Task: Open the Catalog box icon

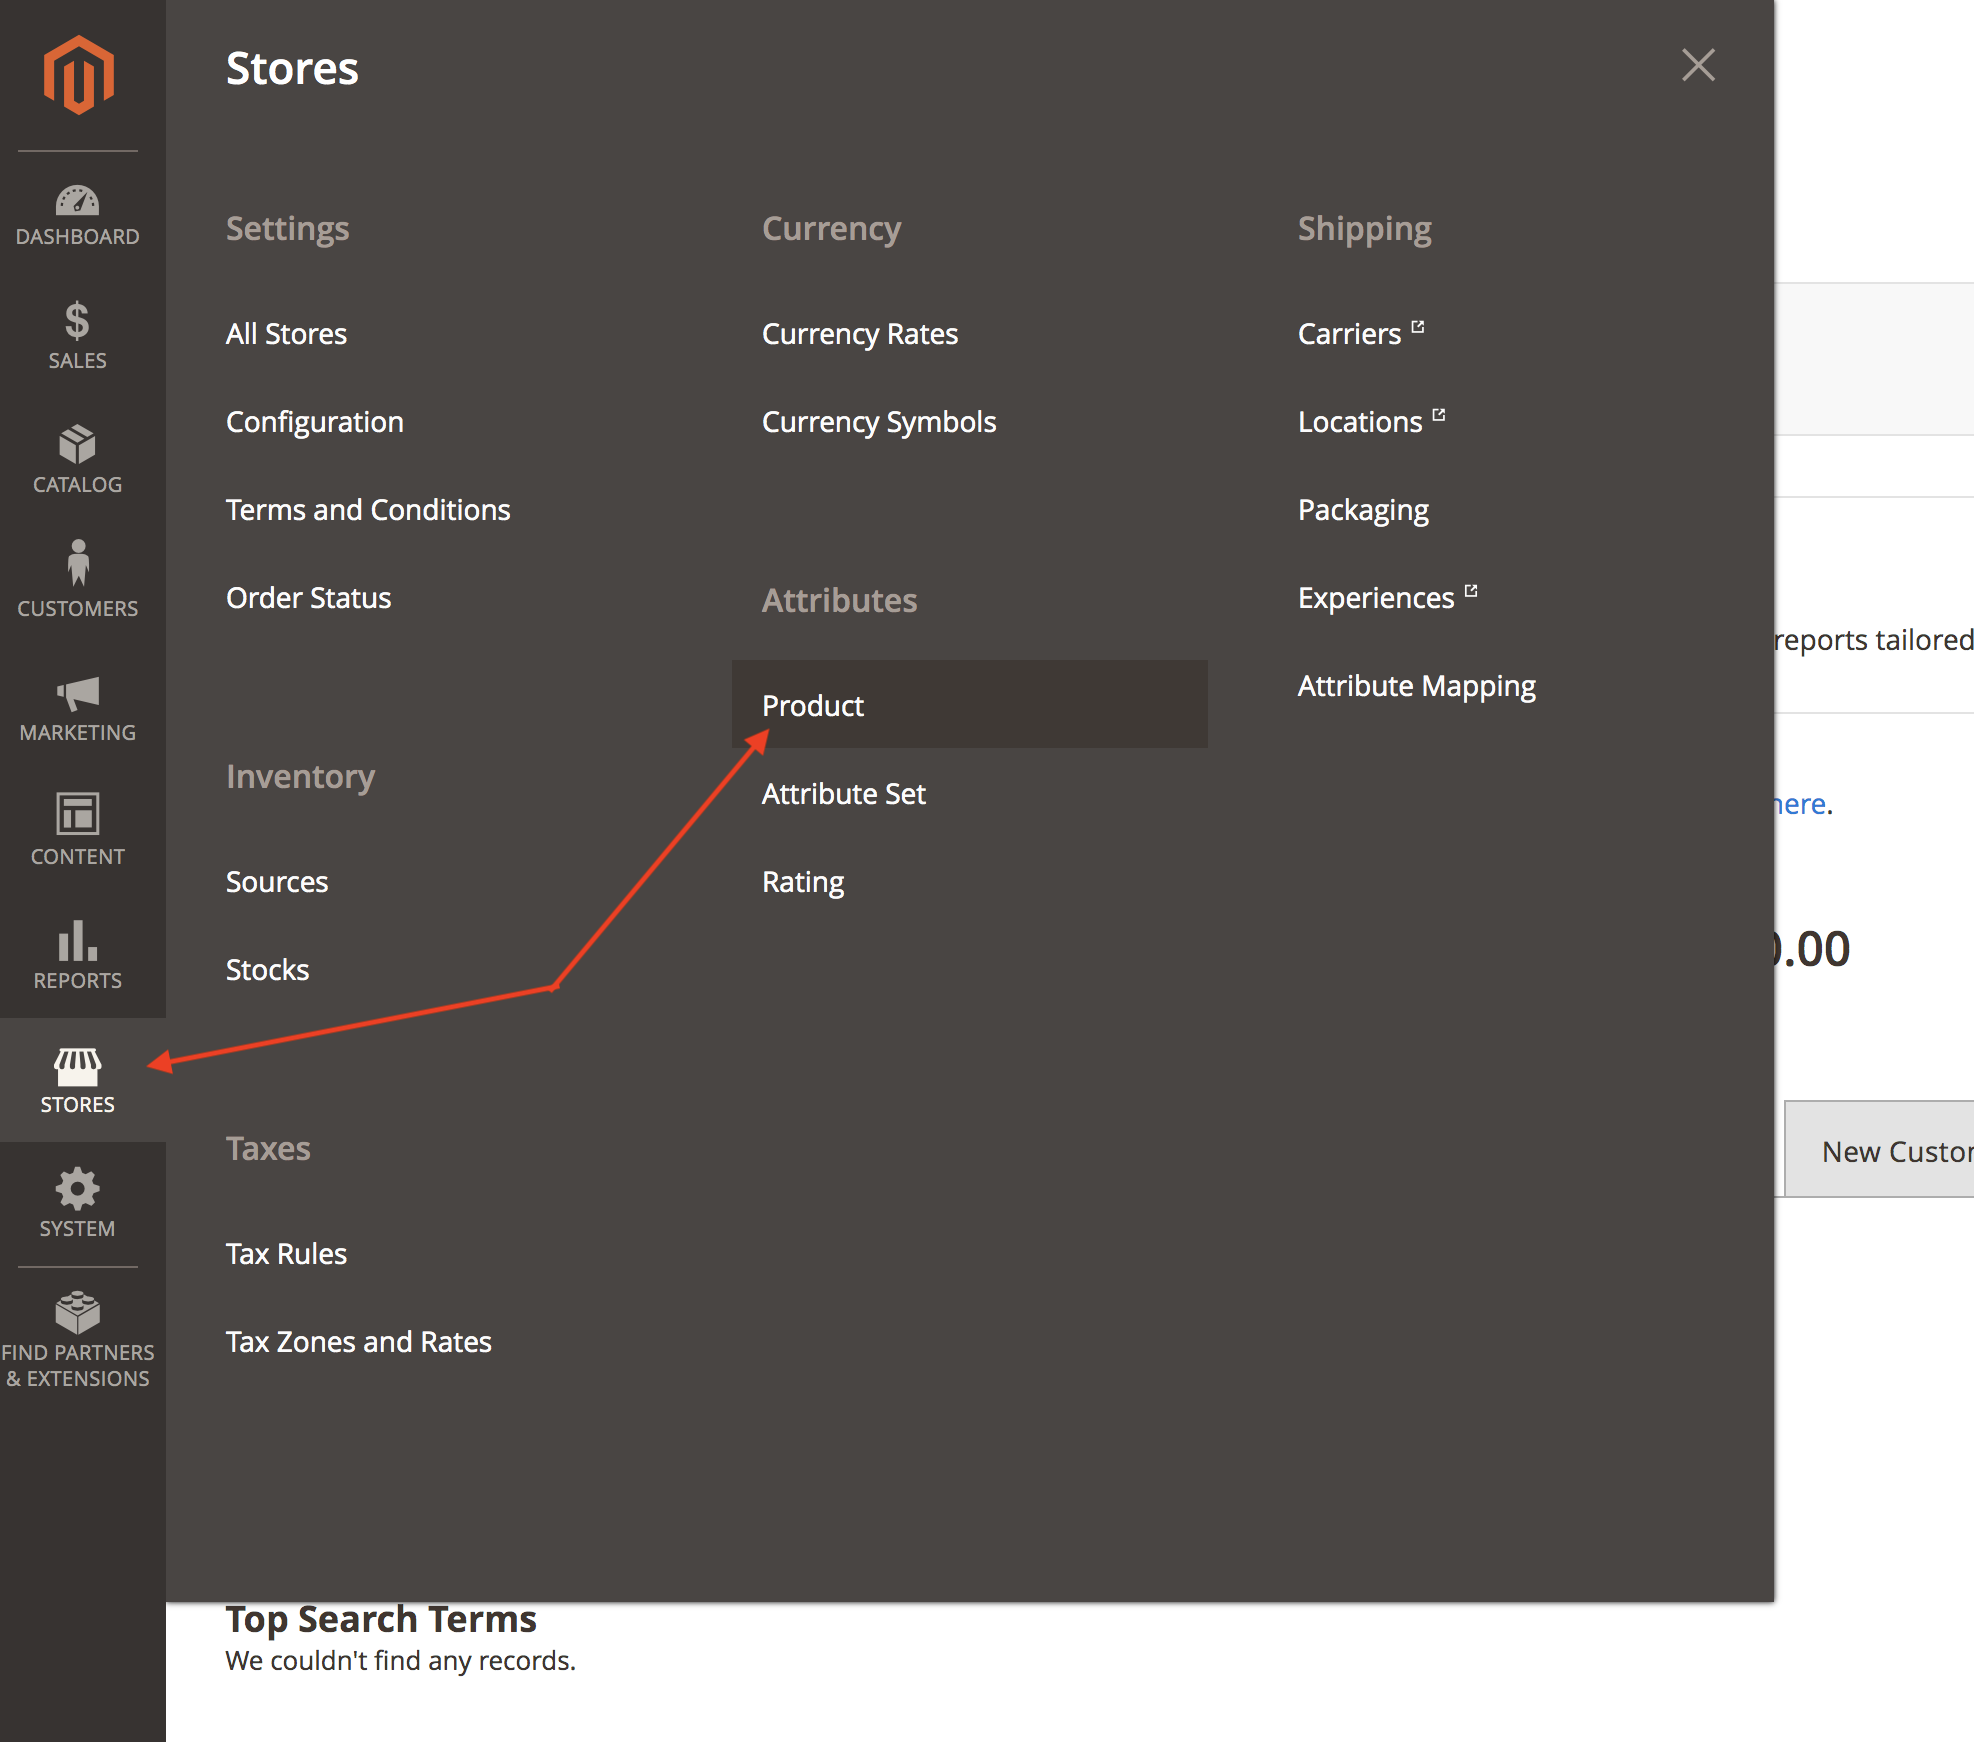Action: tap(77, 446)
